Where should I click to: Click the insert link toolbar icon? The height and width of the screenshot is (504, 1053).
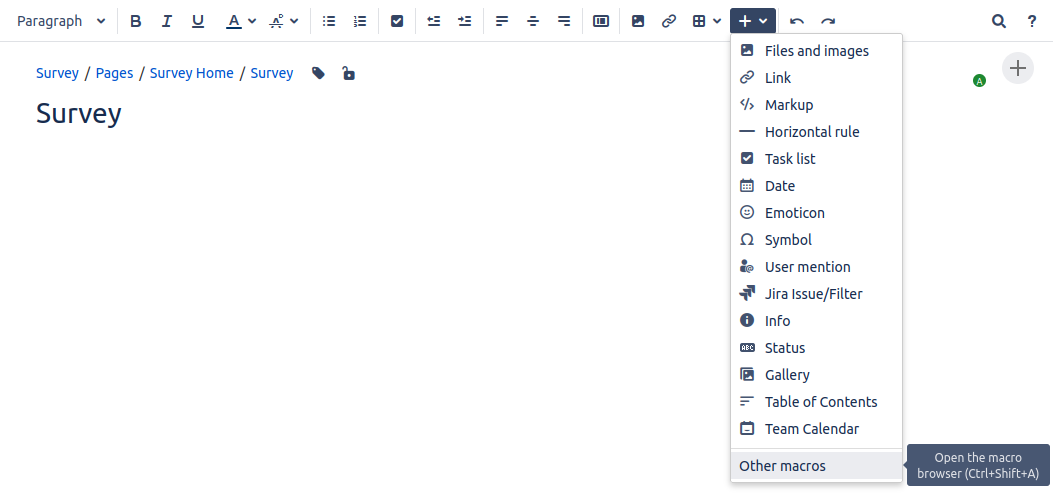668,21
